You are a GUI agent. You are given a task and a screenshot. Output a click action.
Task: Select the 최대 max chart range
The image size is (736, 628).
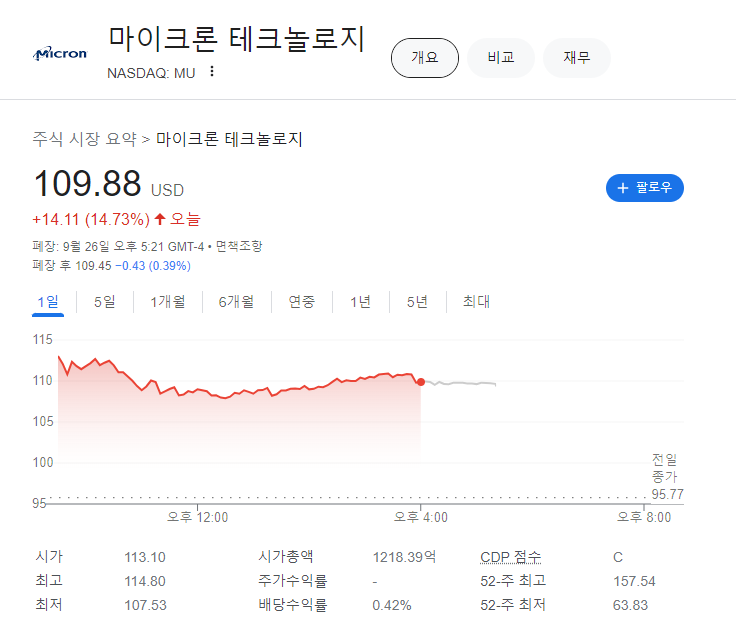(x=476, y=302)
